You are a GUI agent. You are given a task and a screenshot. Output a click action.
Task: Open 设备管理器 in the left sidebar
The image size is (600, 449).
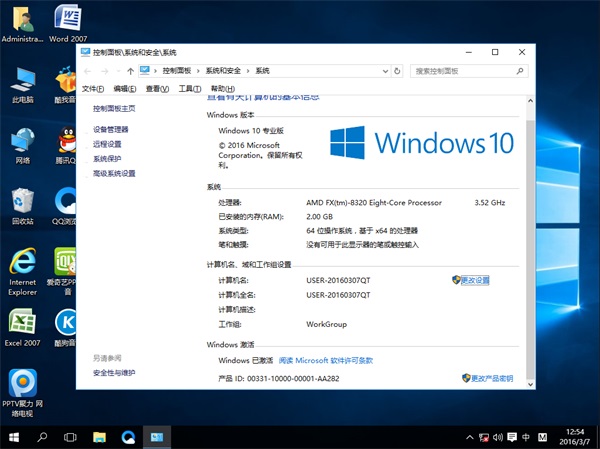111,129
